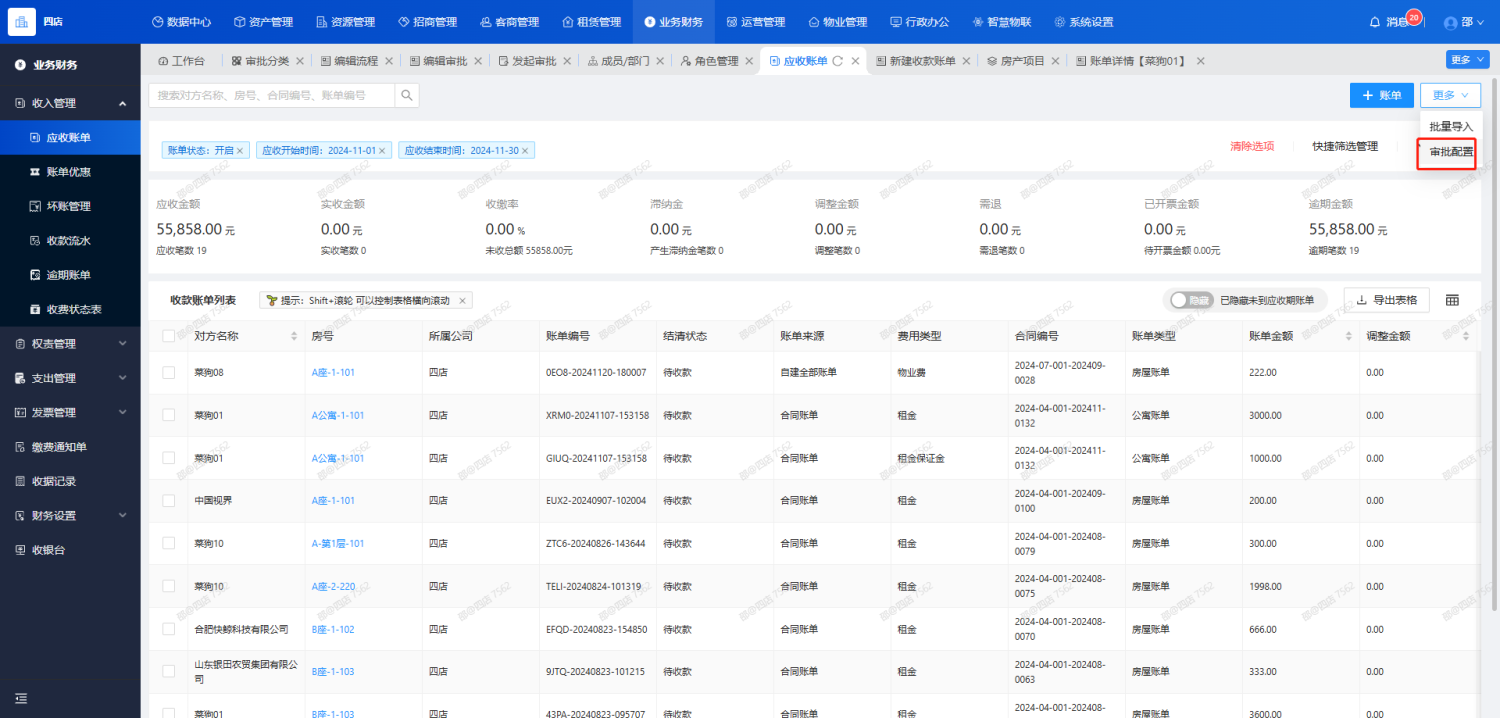The height and width of the screenshot is (718, 1500).
Task: Click the 四店 company logo icon
Action: click(x=21, y=21)
